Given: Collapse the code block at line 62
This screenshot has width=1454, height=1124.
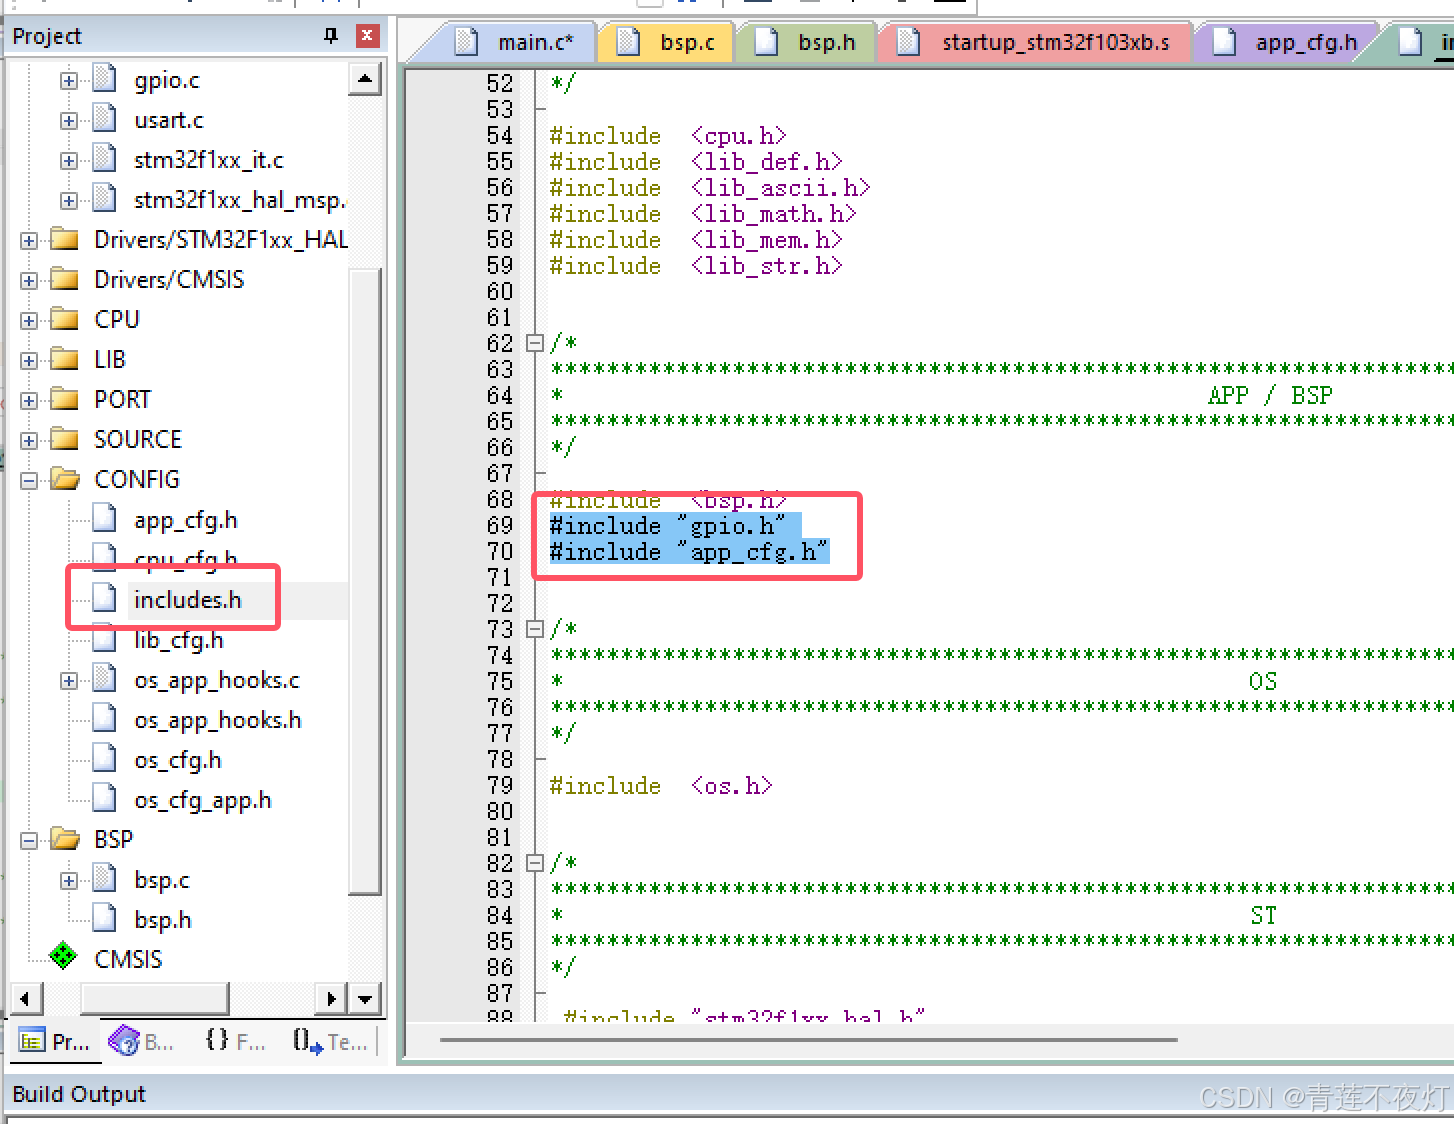Looking at the screenshot, I should (535, 342).
